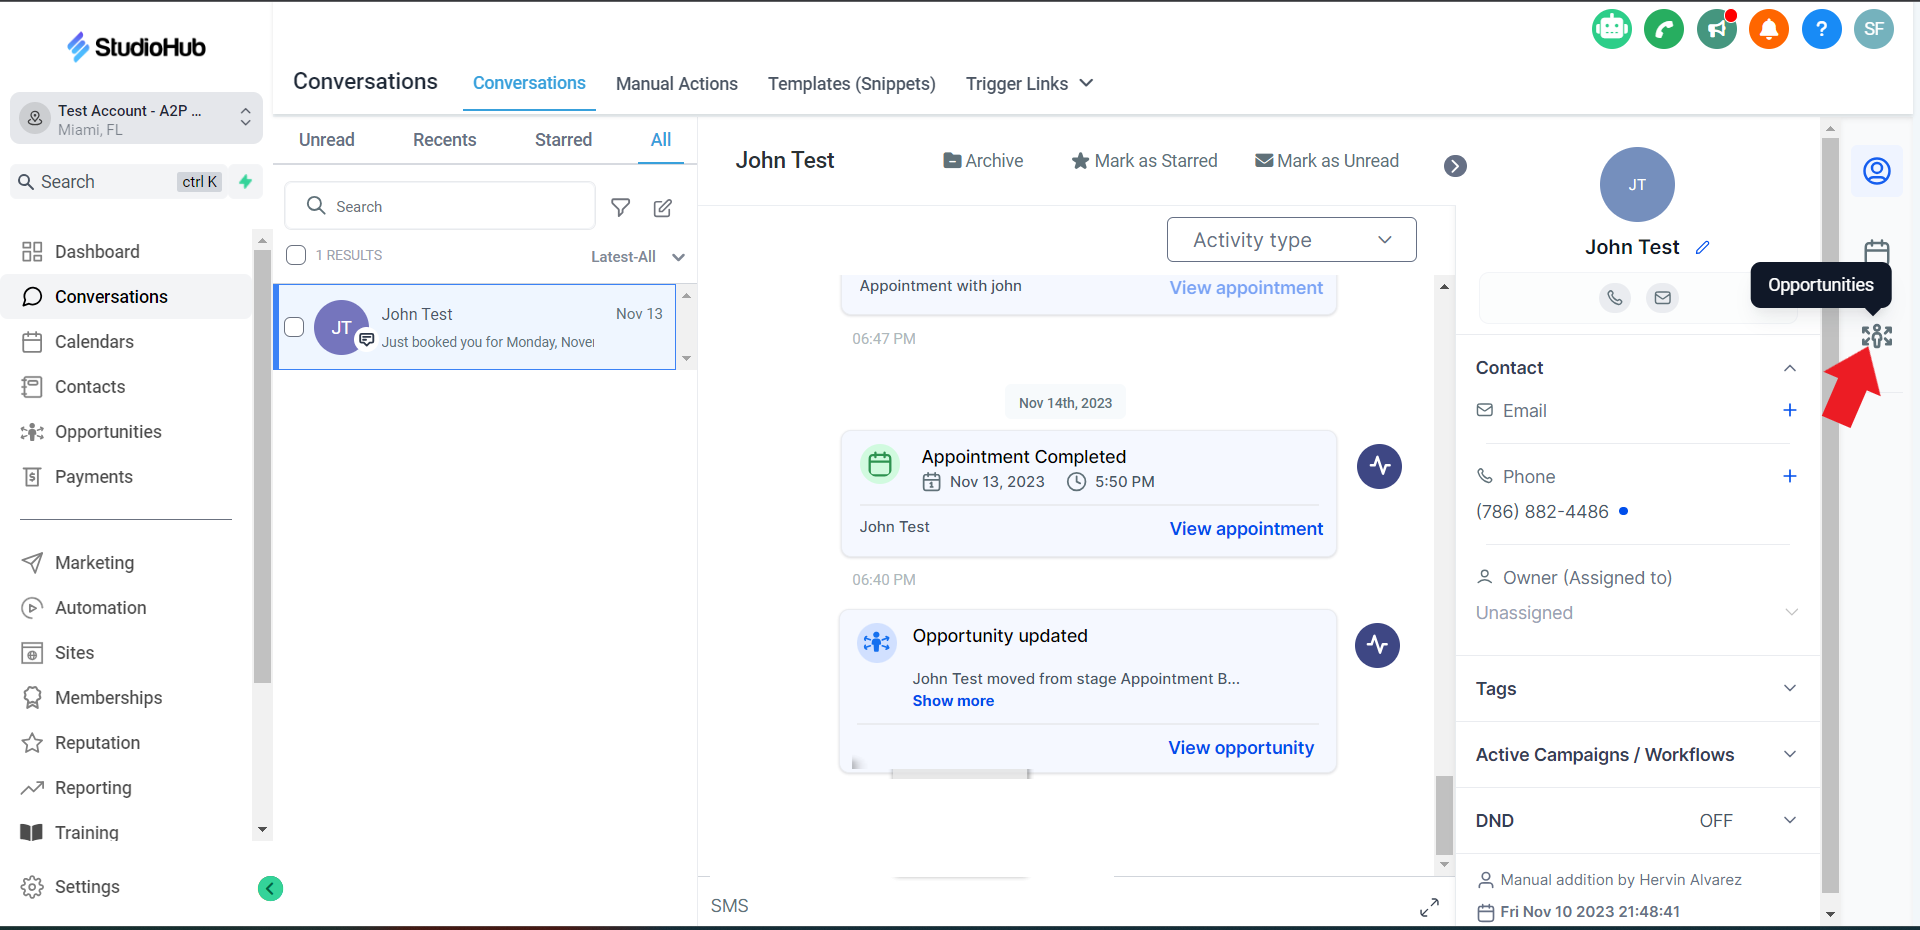Open Calendars in the sidebar
Image resolution: width=1920 pixels, height=930 pixels.
(94, 342)
